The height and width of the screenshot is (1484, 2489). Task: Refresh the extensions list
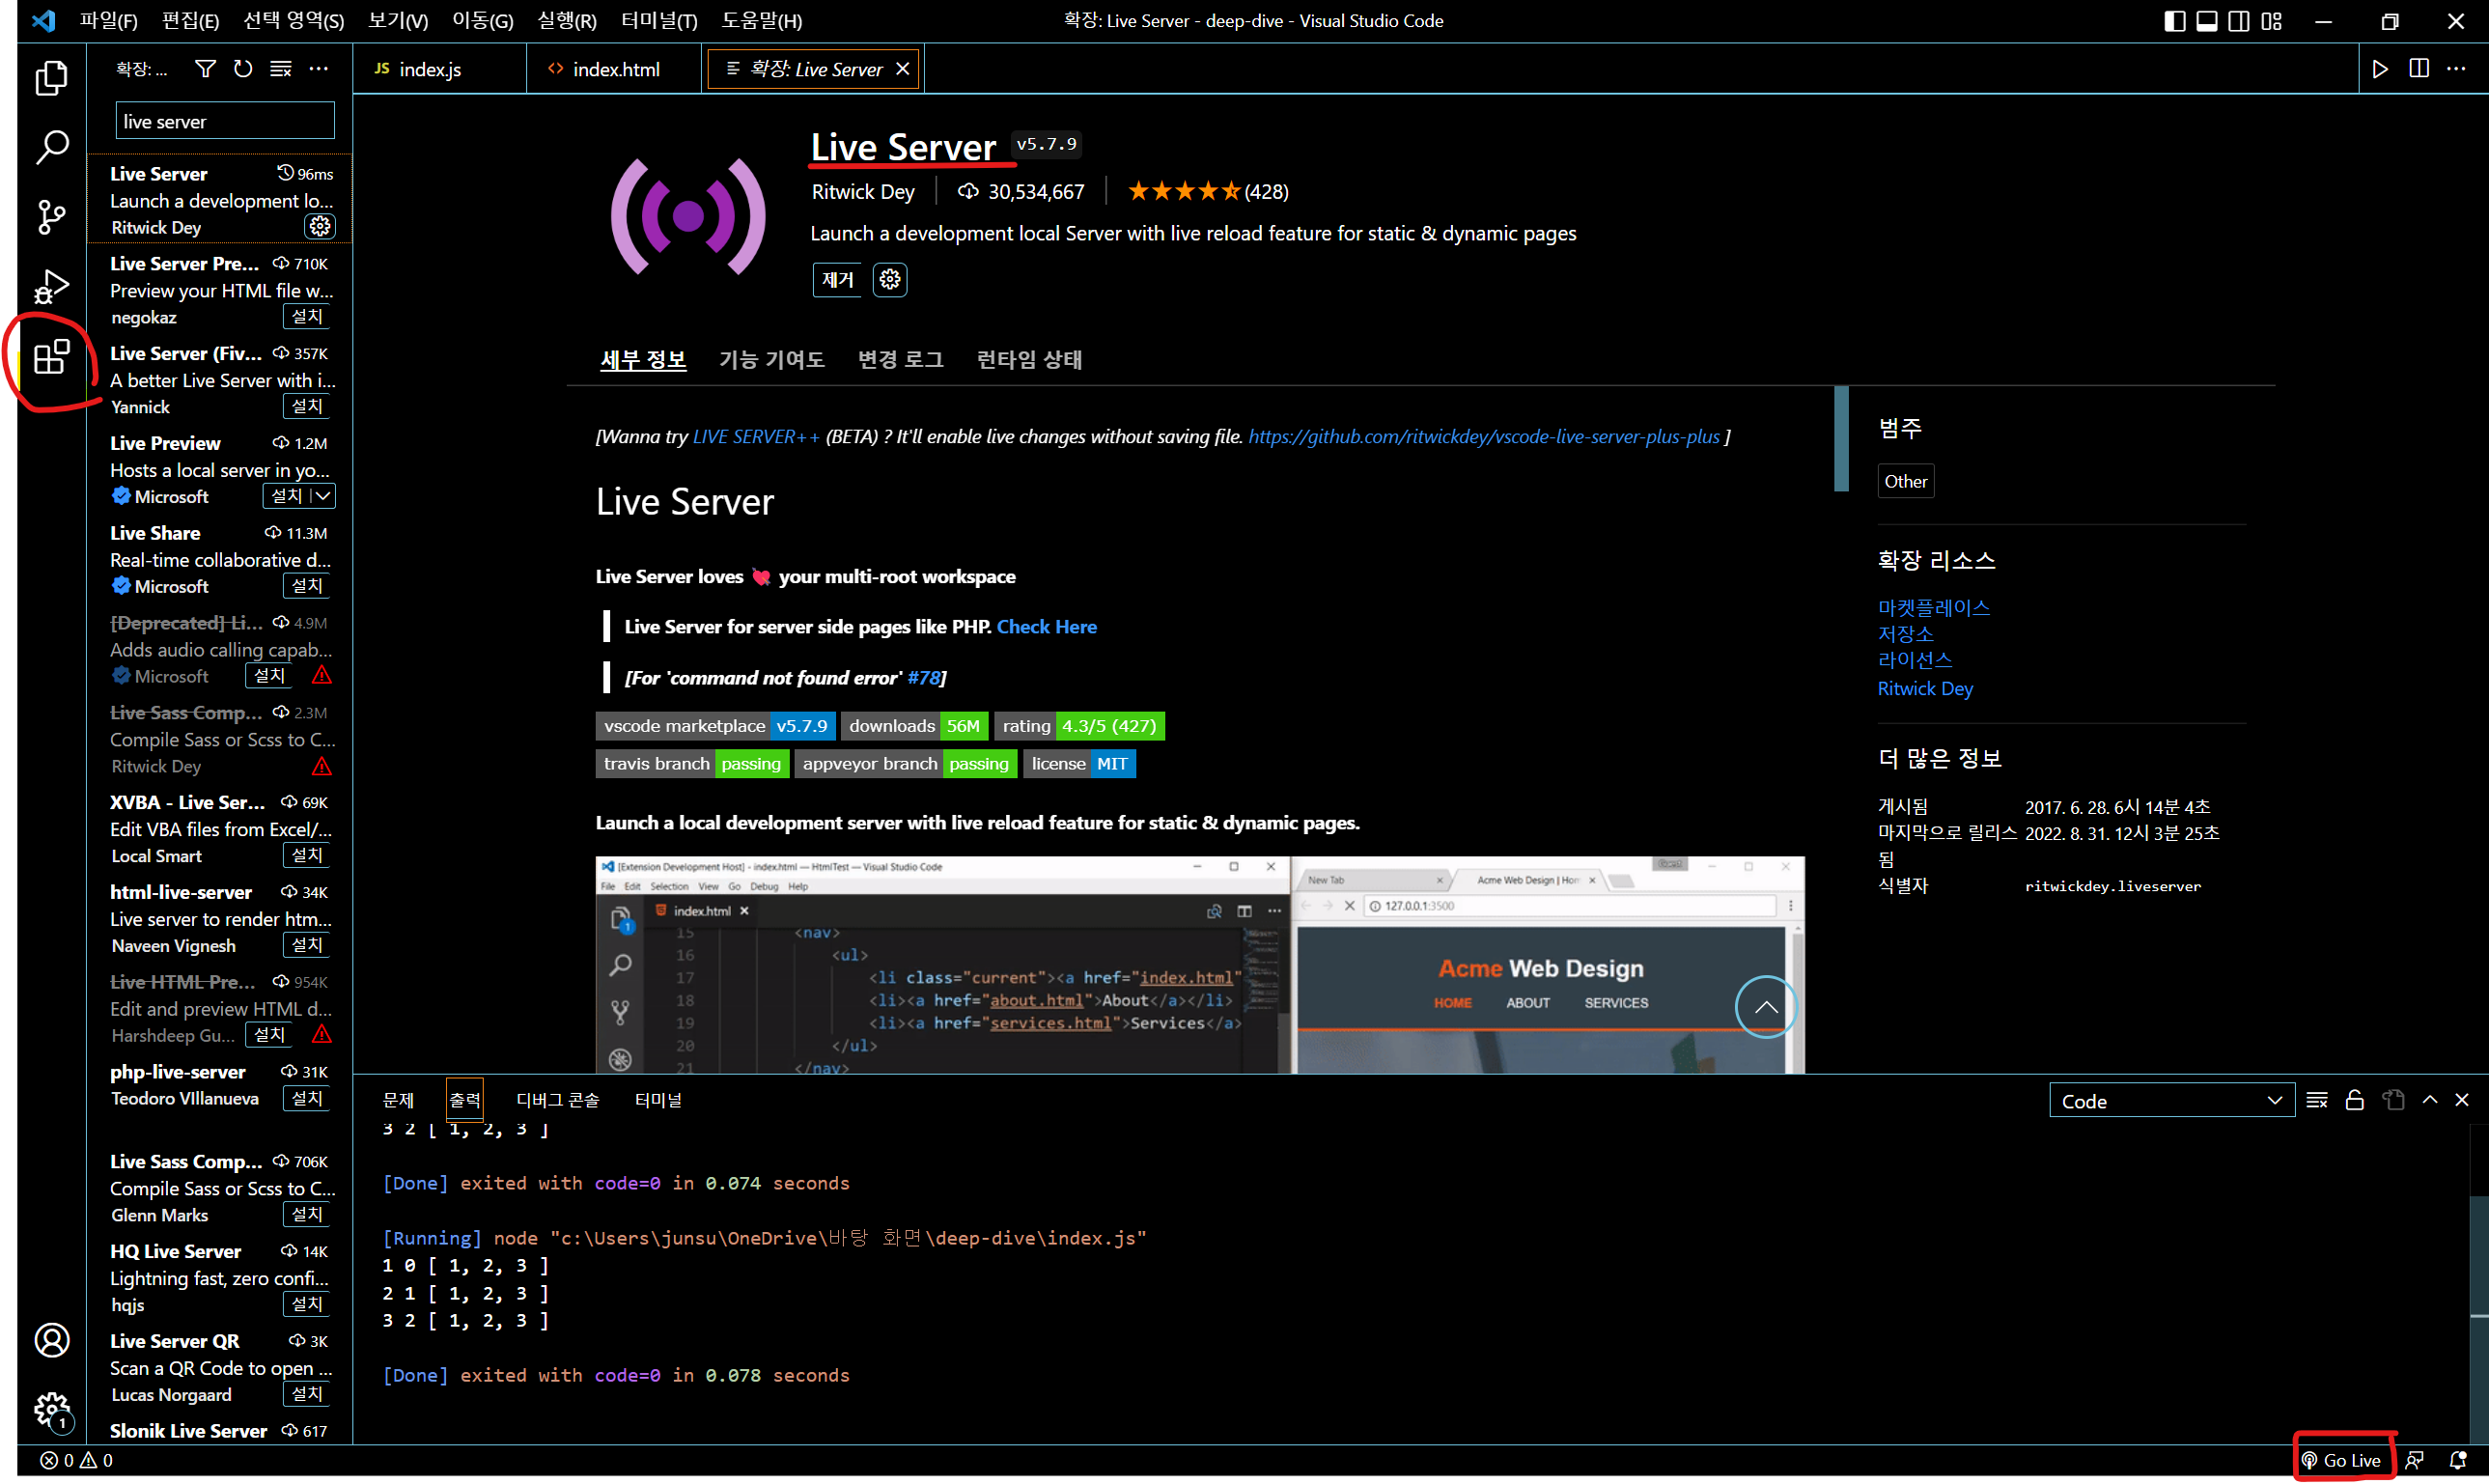pos(243,68)
